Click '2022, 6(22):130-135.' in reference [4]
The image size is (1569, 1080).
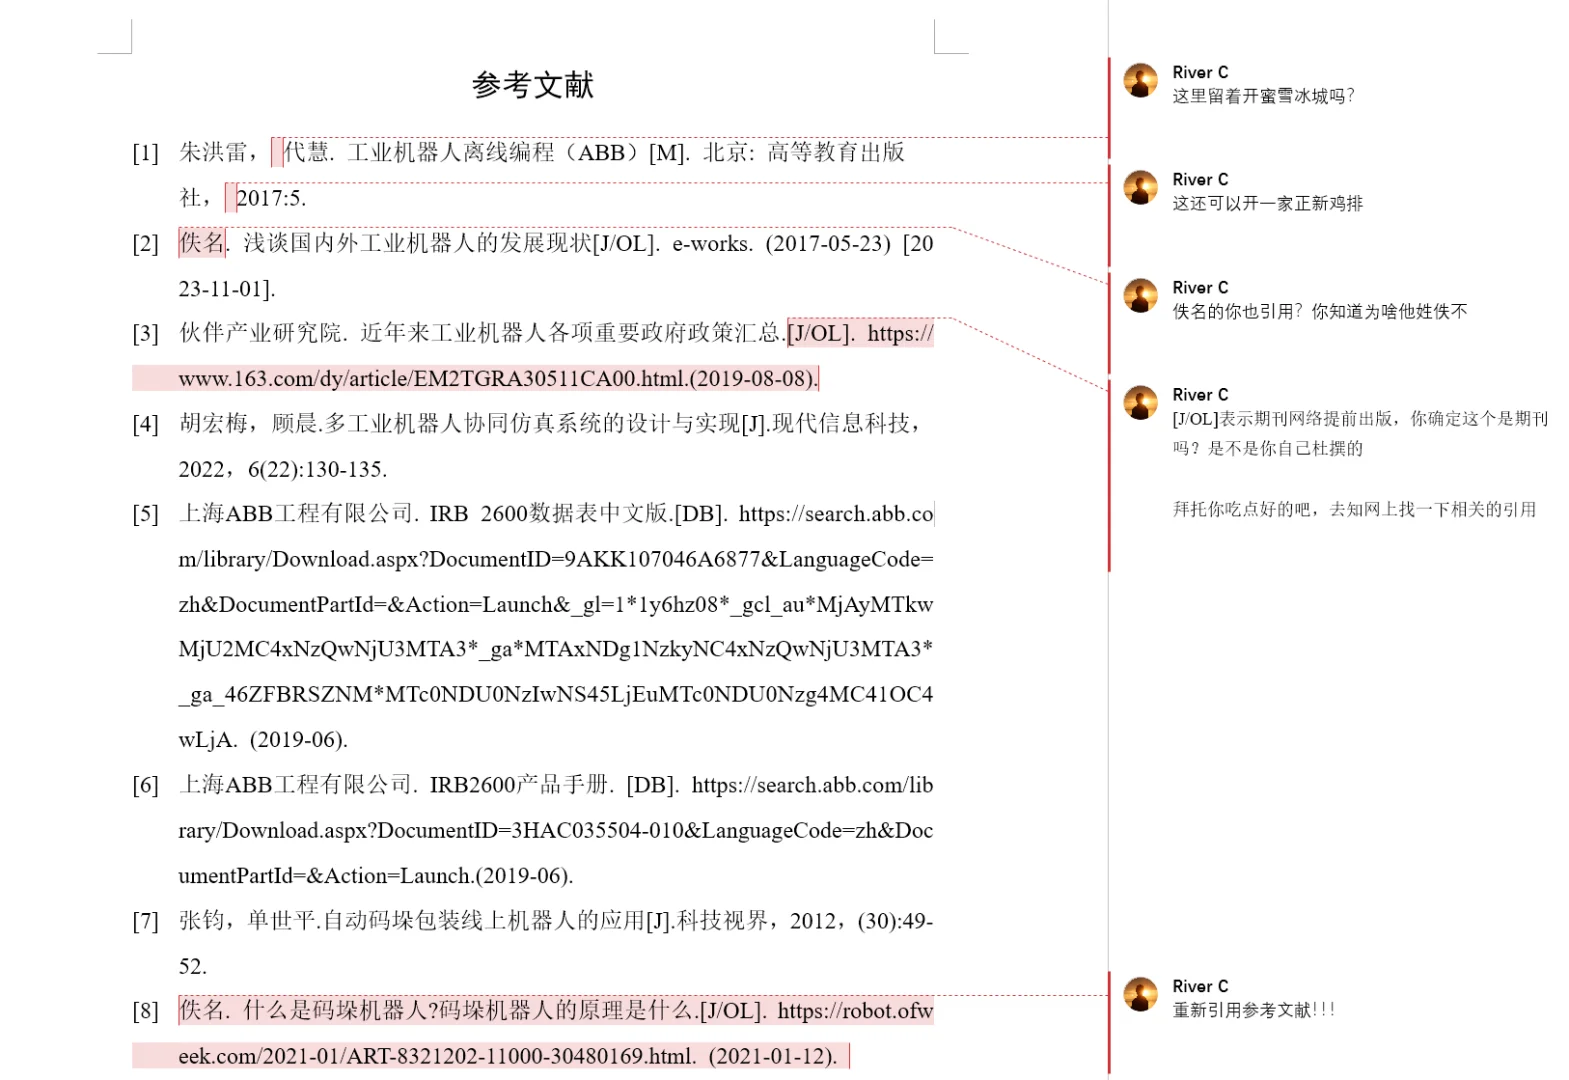283,469
